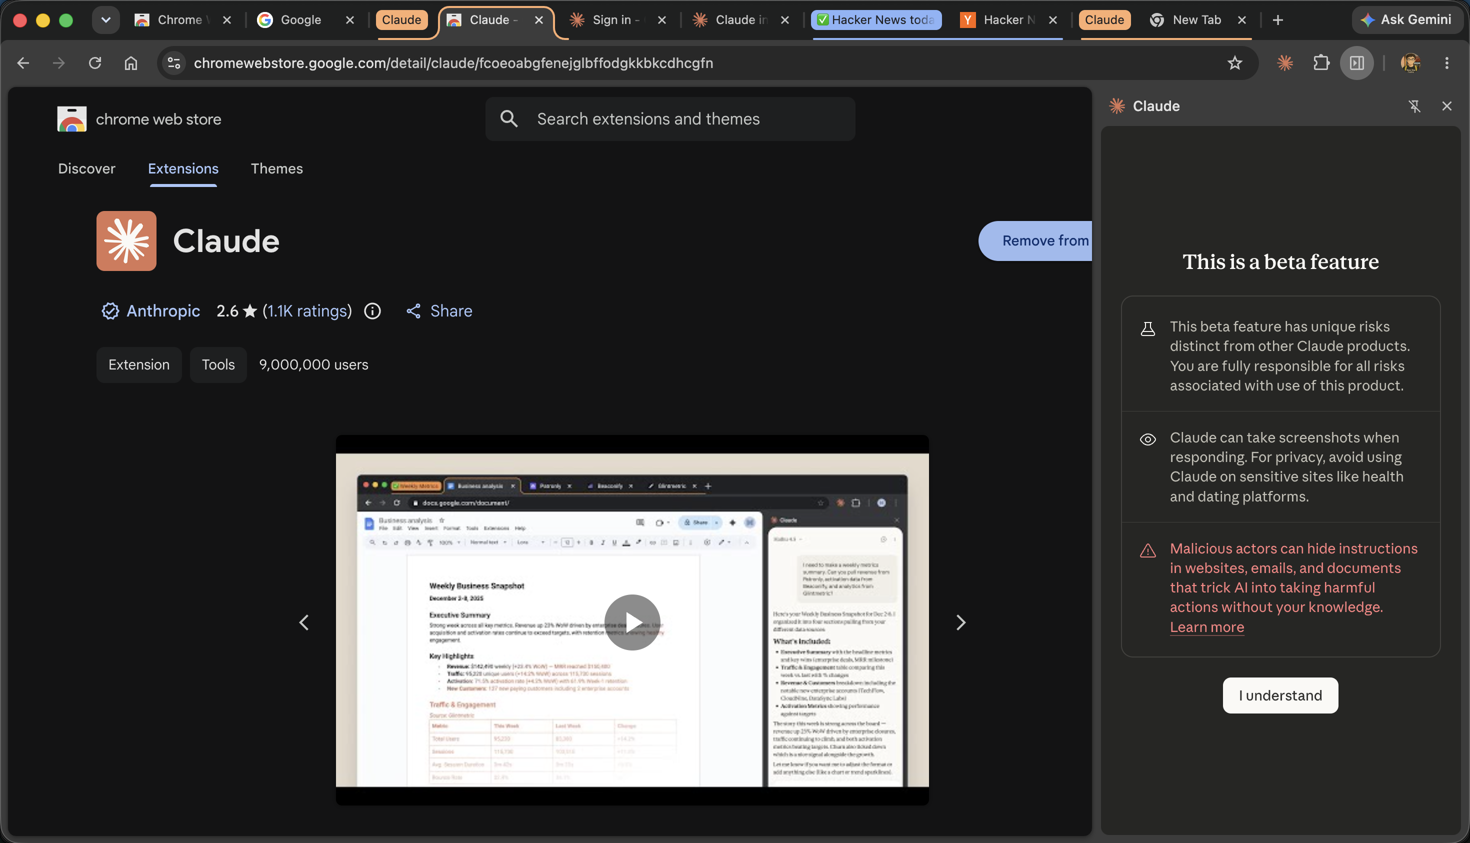Open the Discover tab
Screen dimensions: 1470x843
[x=87, y=169]
